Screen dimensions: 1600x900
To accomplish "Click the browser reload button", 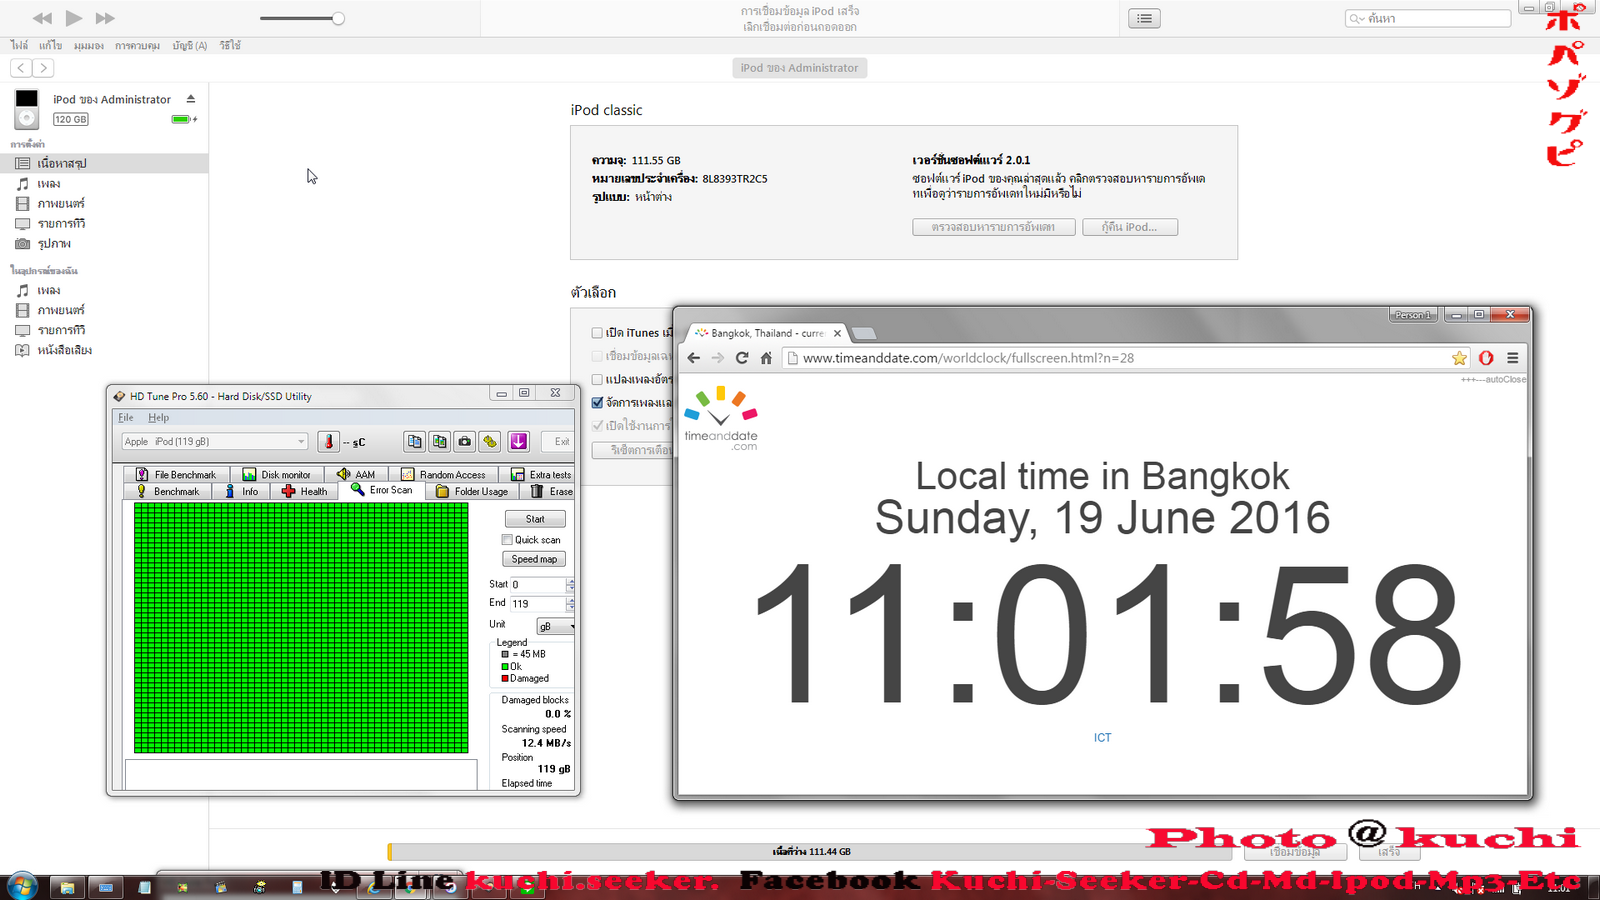I will point(742,358).
